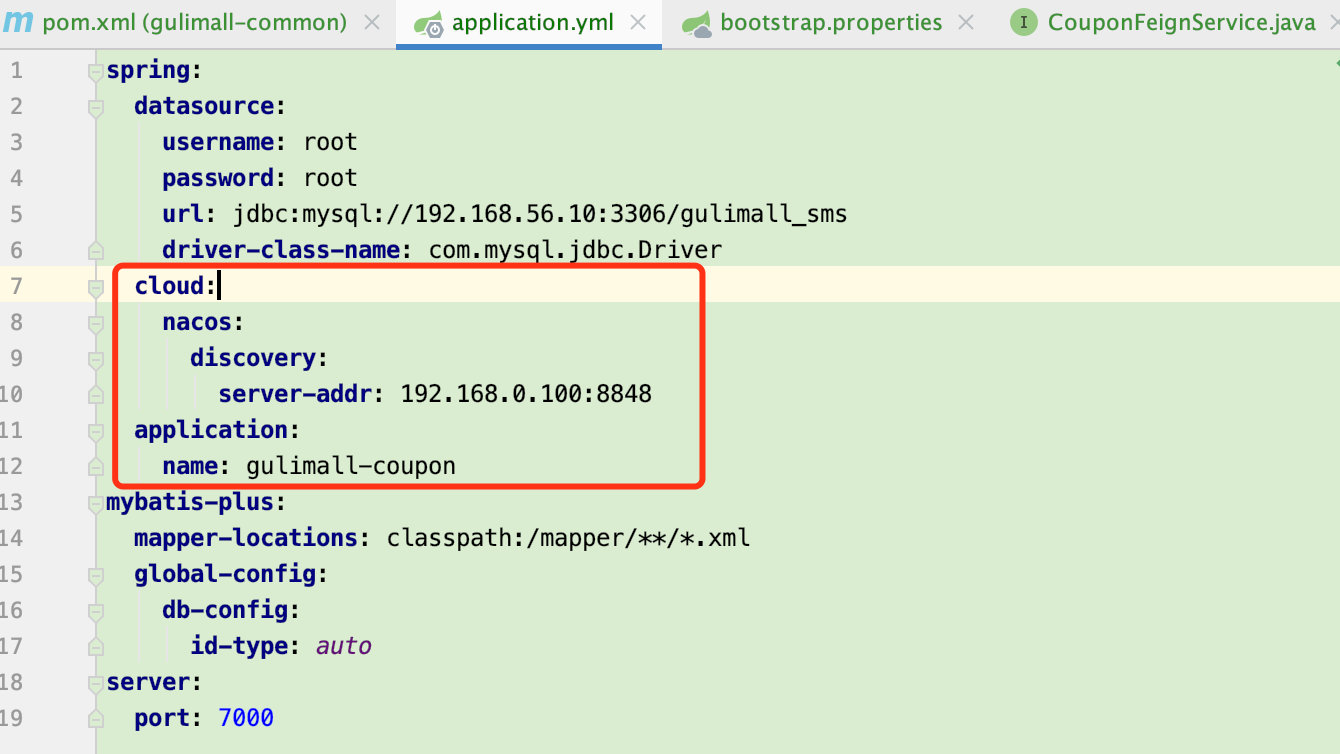Viewport: 1340px width, 754px height.
Task: Collapse the application block fold marker
Action: tap(96, 431)
